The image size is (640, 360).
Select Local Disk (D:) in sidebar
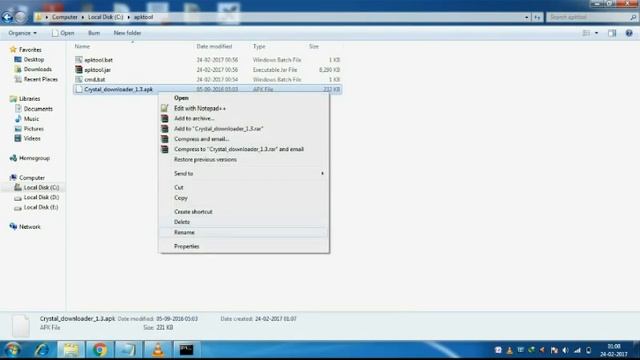point(41,197)
